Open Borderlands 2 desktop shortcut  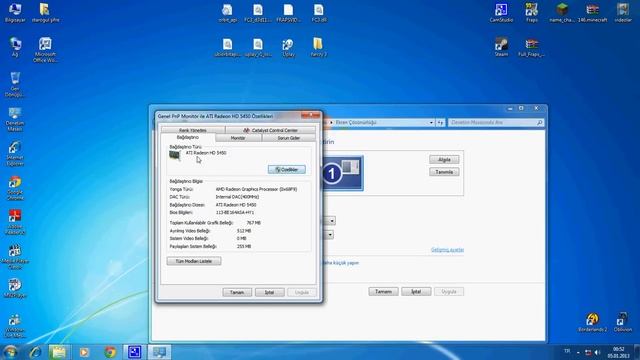(x=593, y=322)
